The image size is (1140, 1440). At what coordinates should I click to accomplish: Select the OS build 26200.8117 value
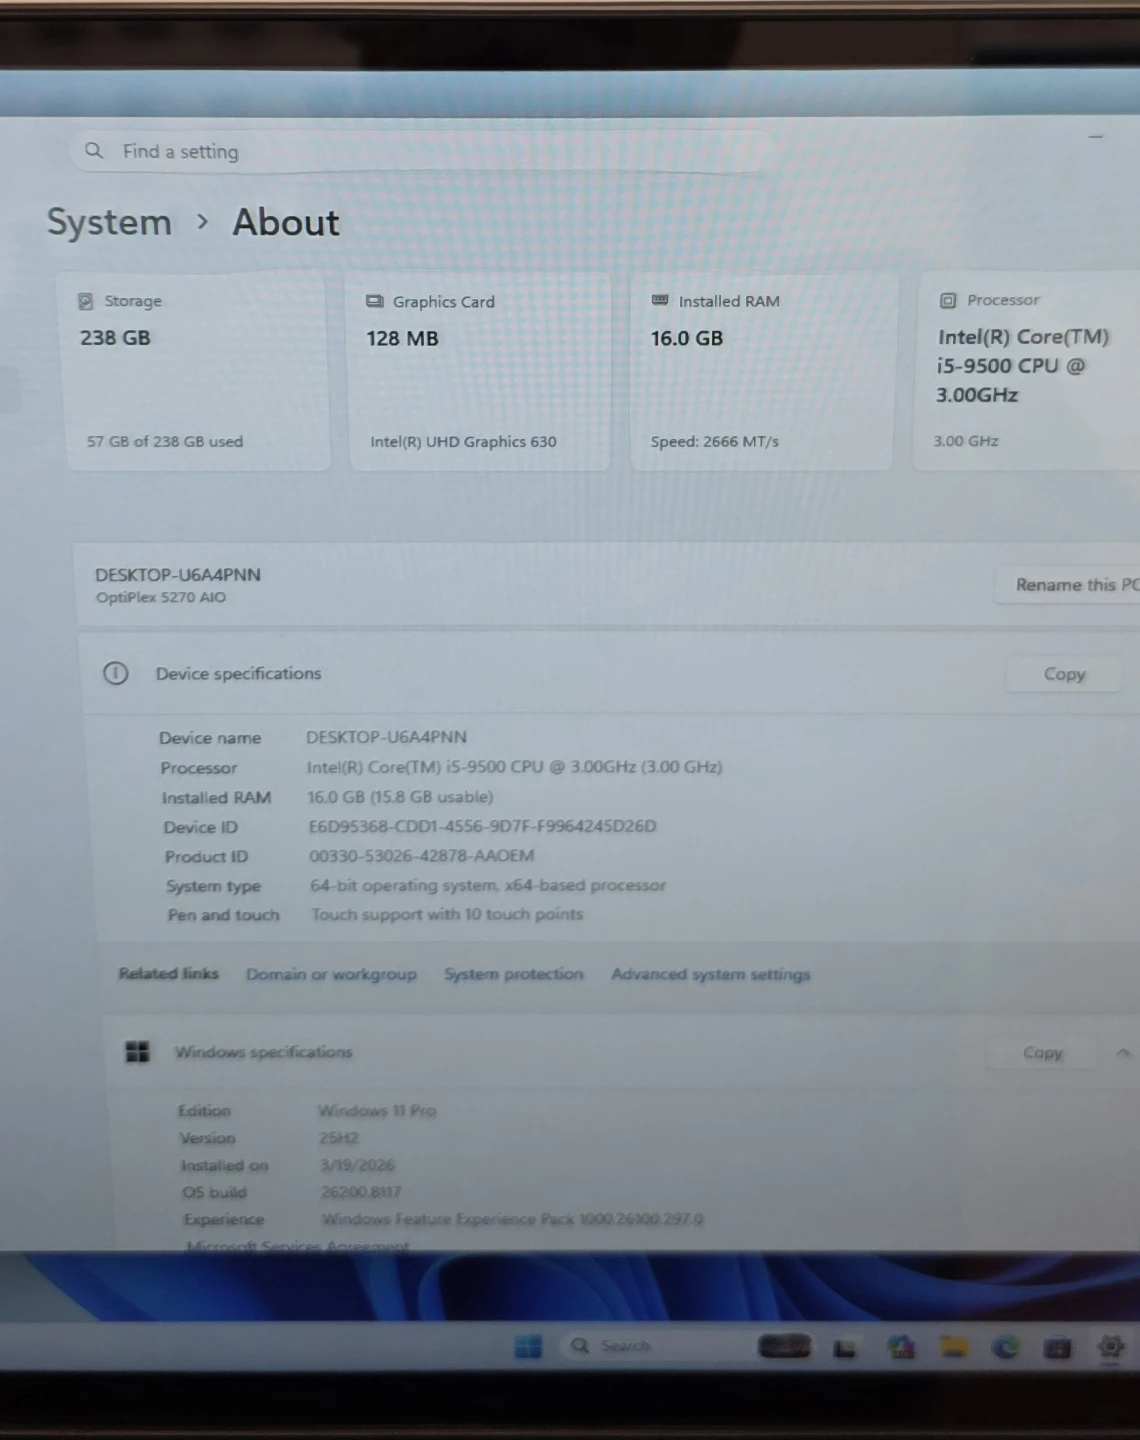360,1192
